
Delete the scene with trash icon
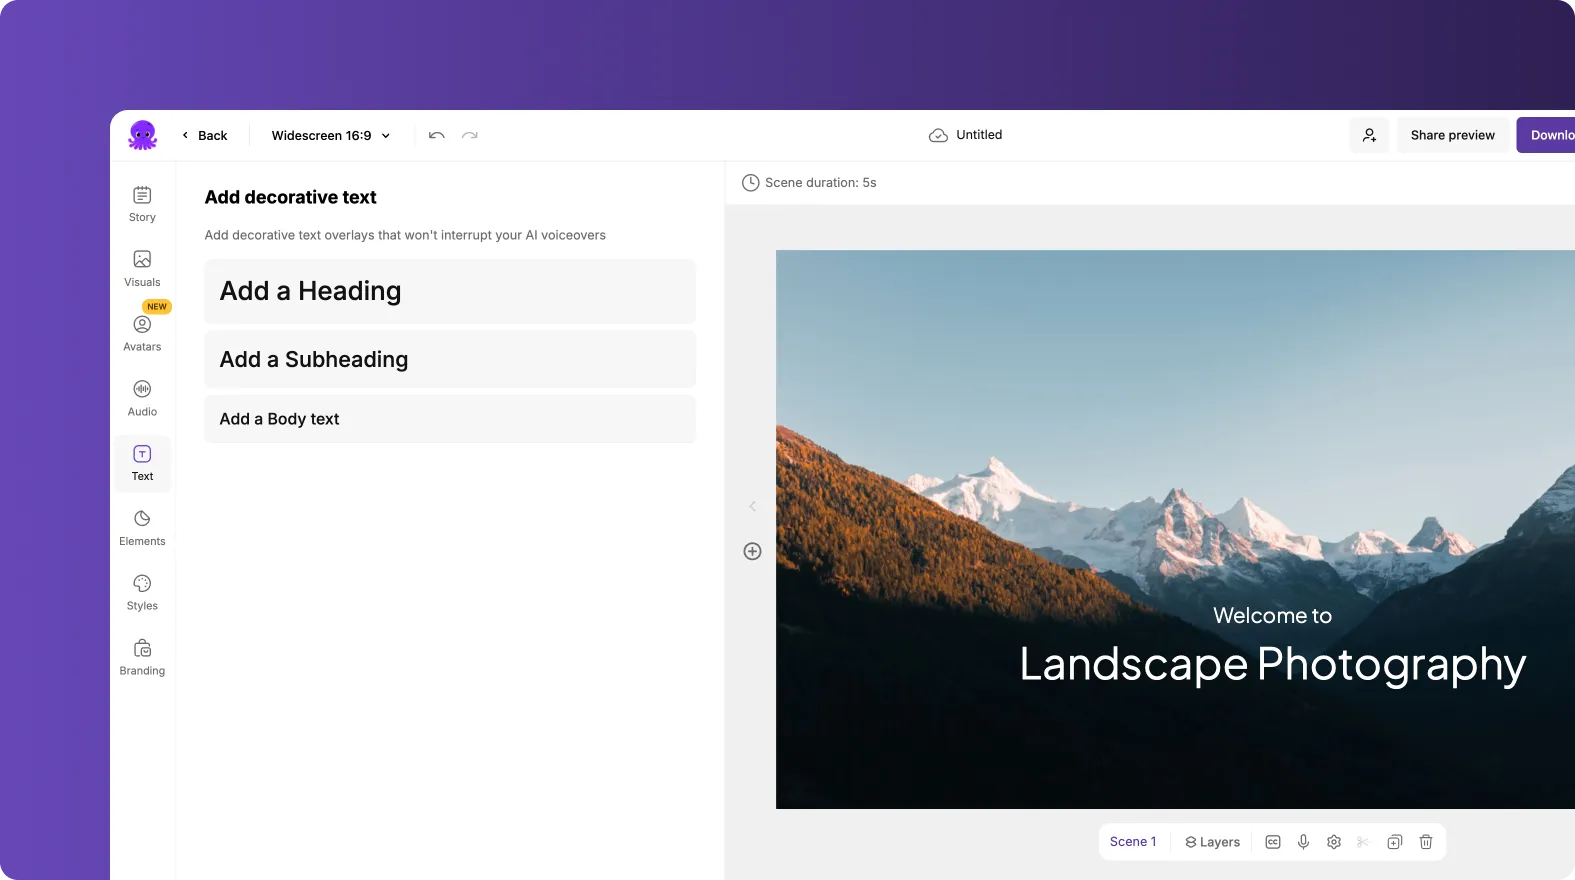1426,842
